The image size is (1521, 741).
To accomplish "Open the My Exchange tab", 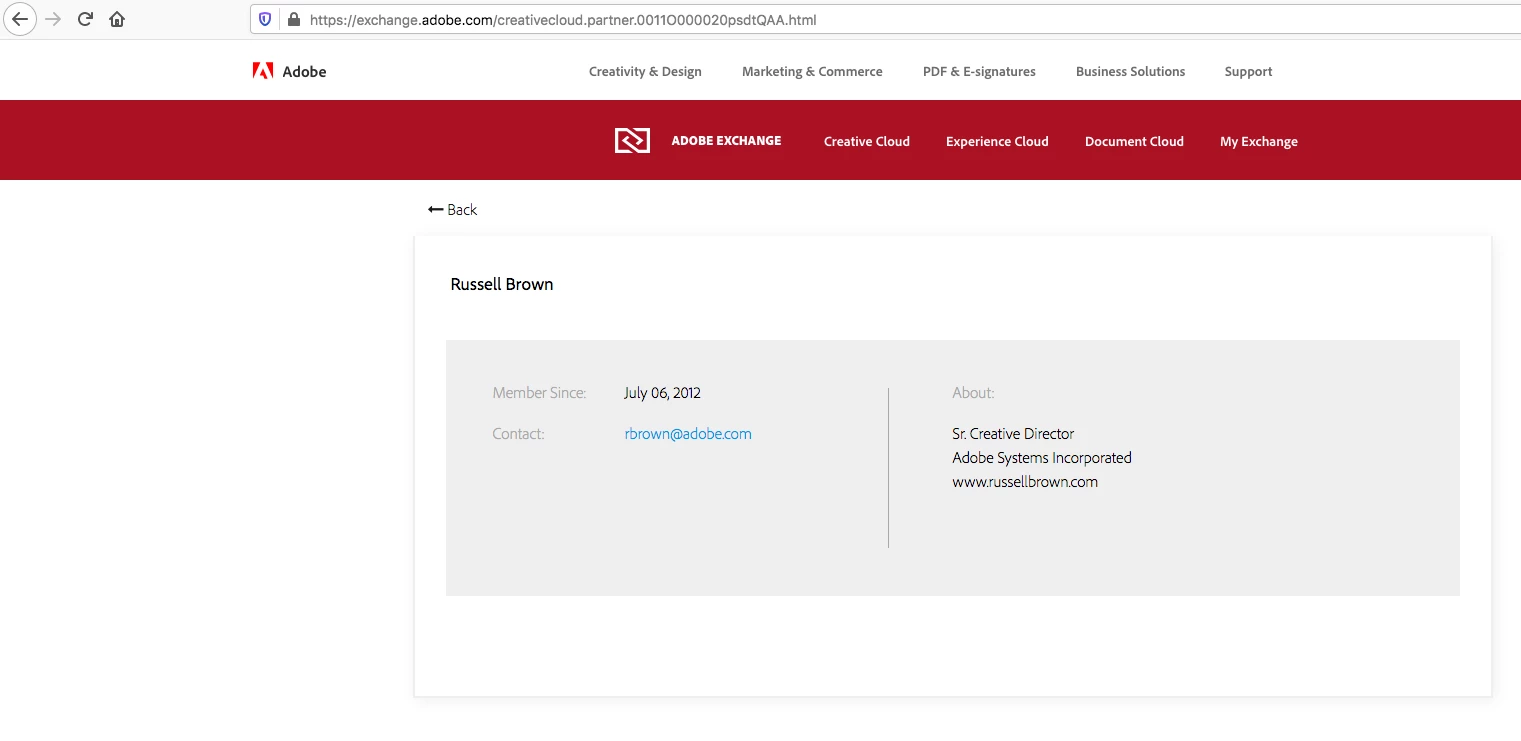I will (x=1259, y=142).
